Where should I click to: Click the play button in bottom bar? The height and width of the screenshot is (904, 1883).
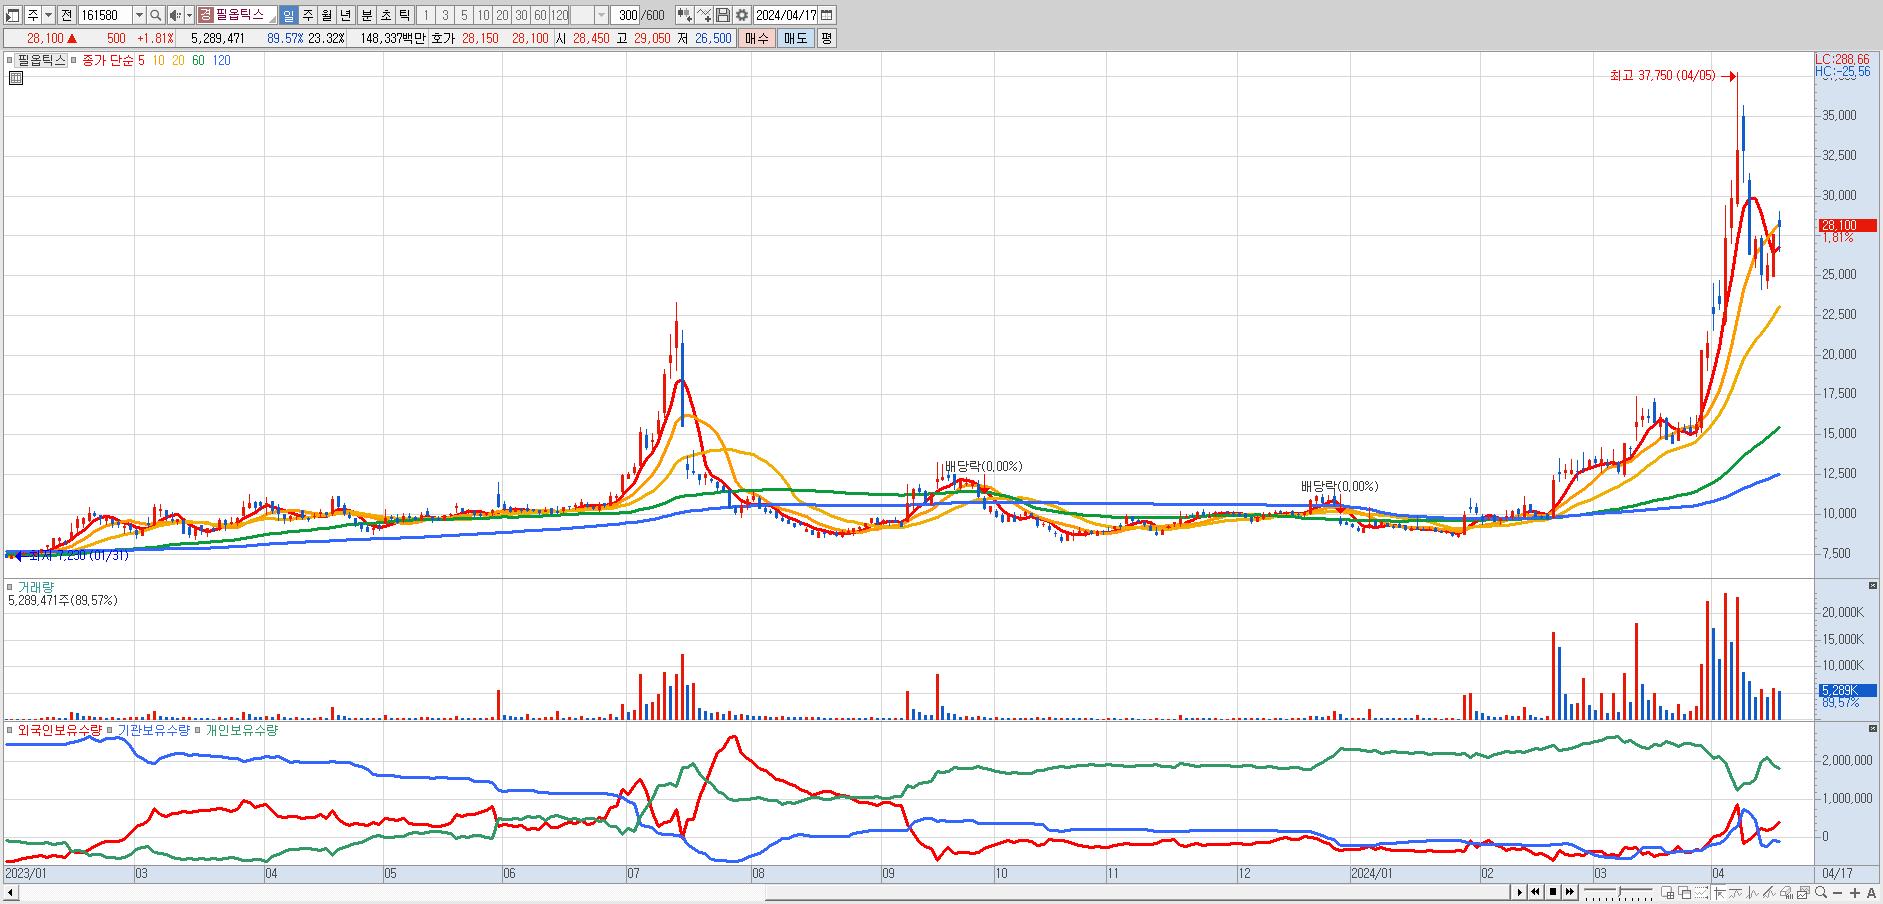(1519, 892)
